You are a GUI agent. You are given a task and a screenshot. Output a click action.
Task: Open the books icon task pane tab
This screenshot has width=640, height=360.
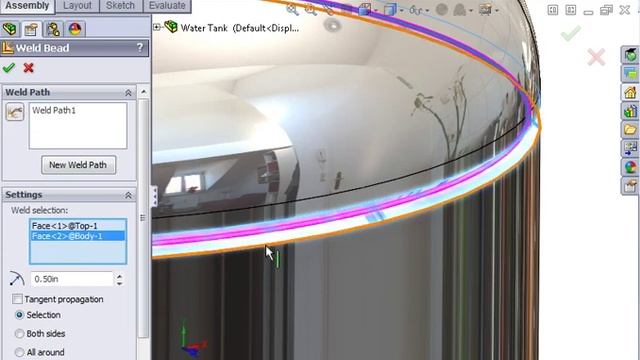[630, 111]
